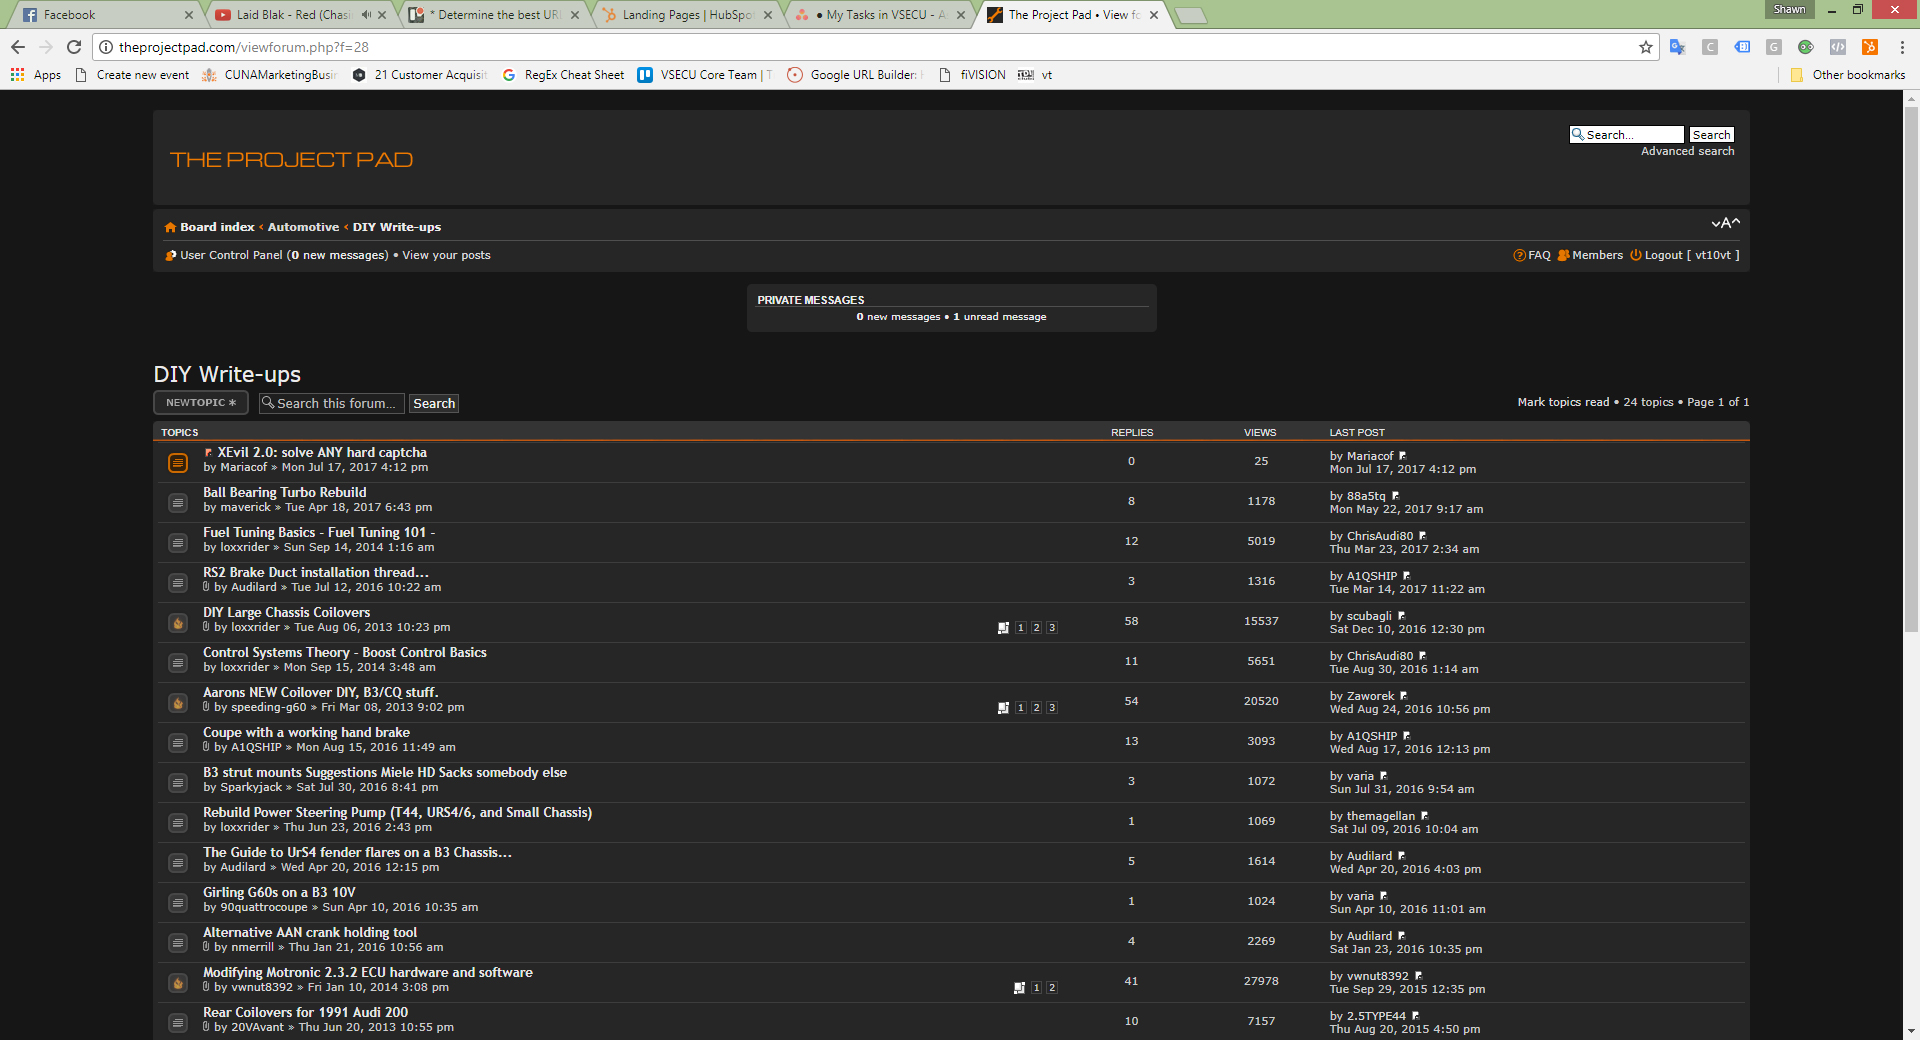
Task: Click the browser reload icon
Action: coord(73,46)
